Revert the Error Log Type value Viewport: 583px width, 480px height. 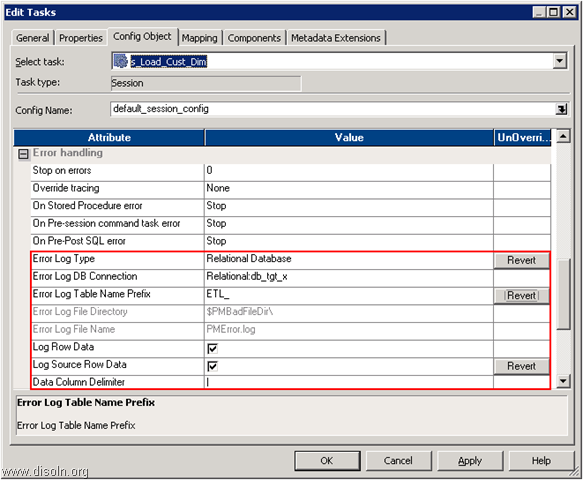(x=521, y=260)
